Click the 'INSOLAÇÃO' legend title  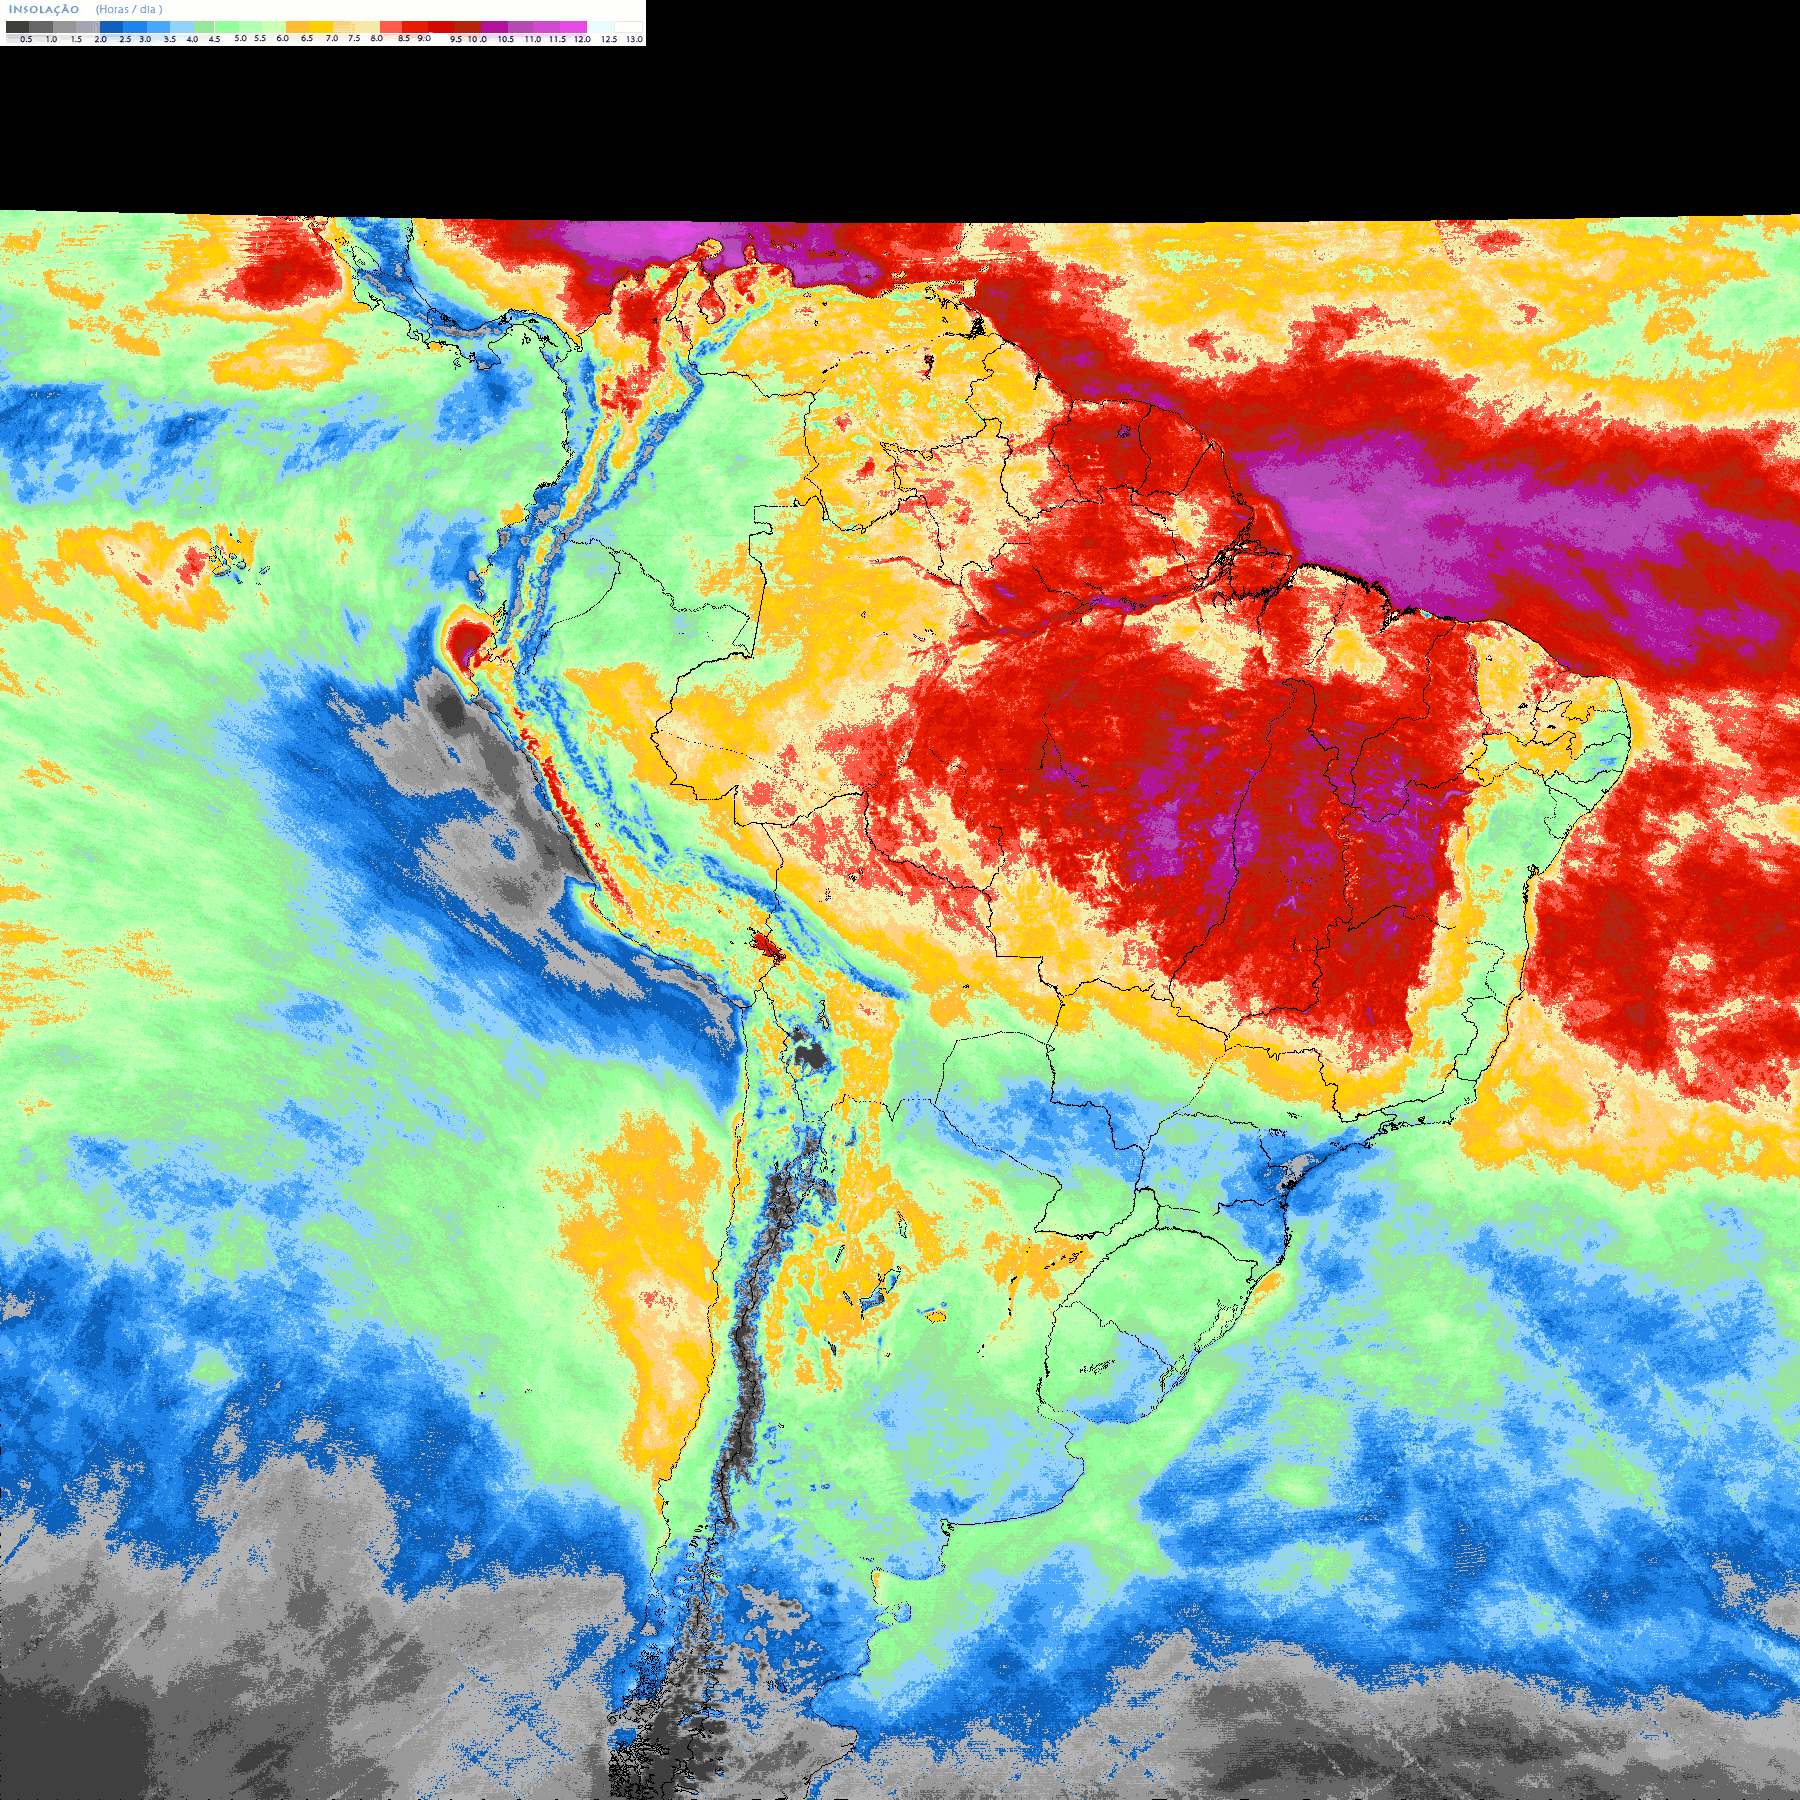coord(44,9)
